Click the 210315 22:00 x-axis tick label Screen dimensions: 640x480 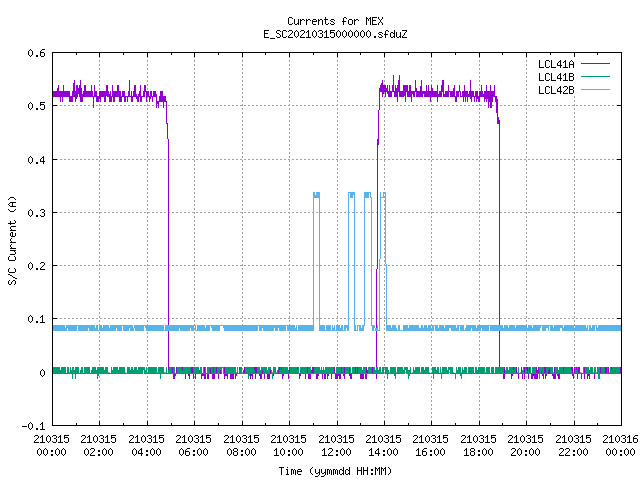pos(573,445)
